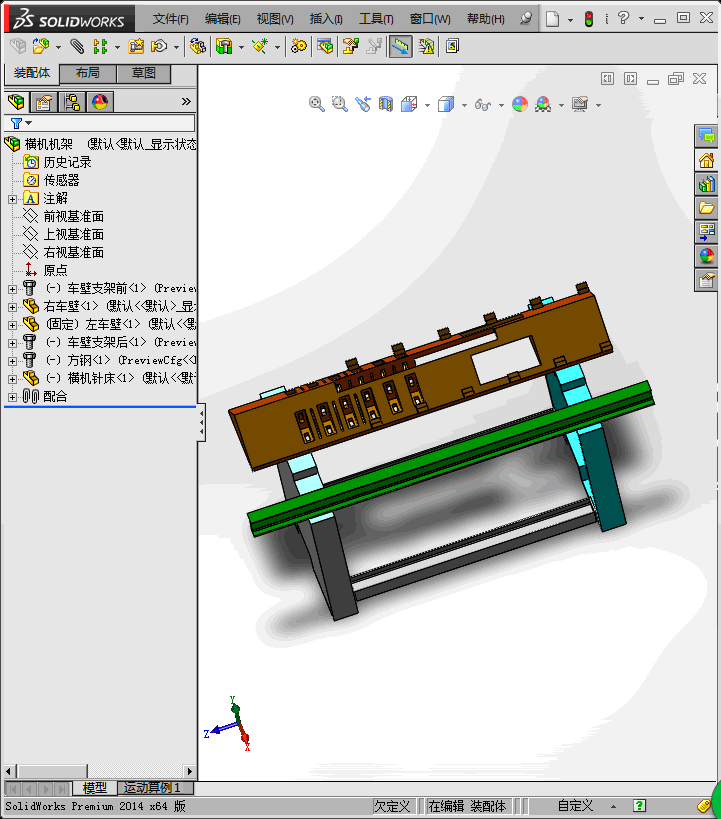
Task: Click the 自定义 status bar button
Action: pyautogui.click(x=575, y=806)
